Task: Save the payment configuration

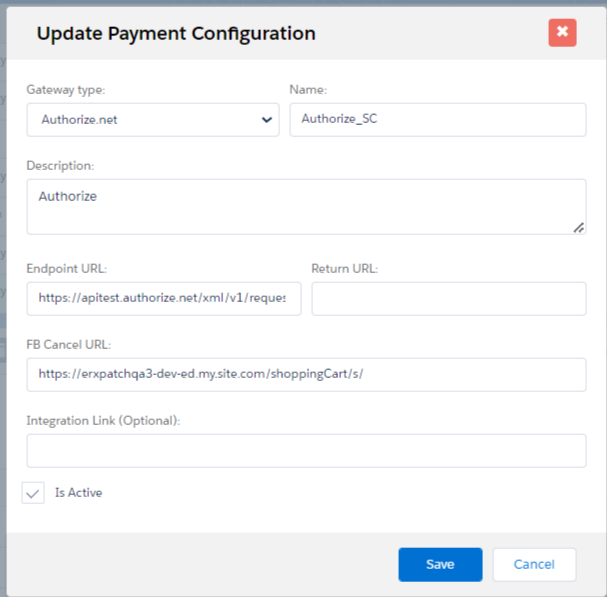Action: pos(440,564)
